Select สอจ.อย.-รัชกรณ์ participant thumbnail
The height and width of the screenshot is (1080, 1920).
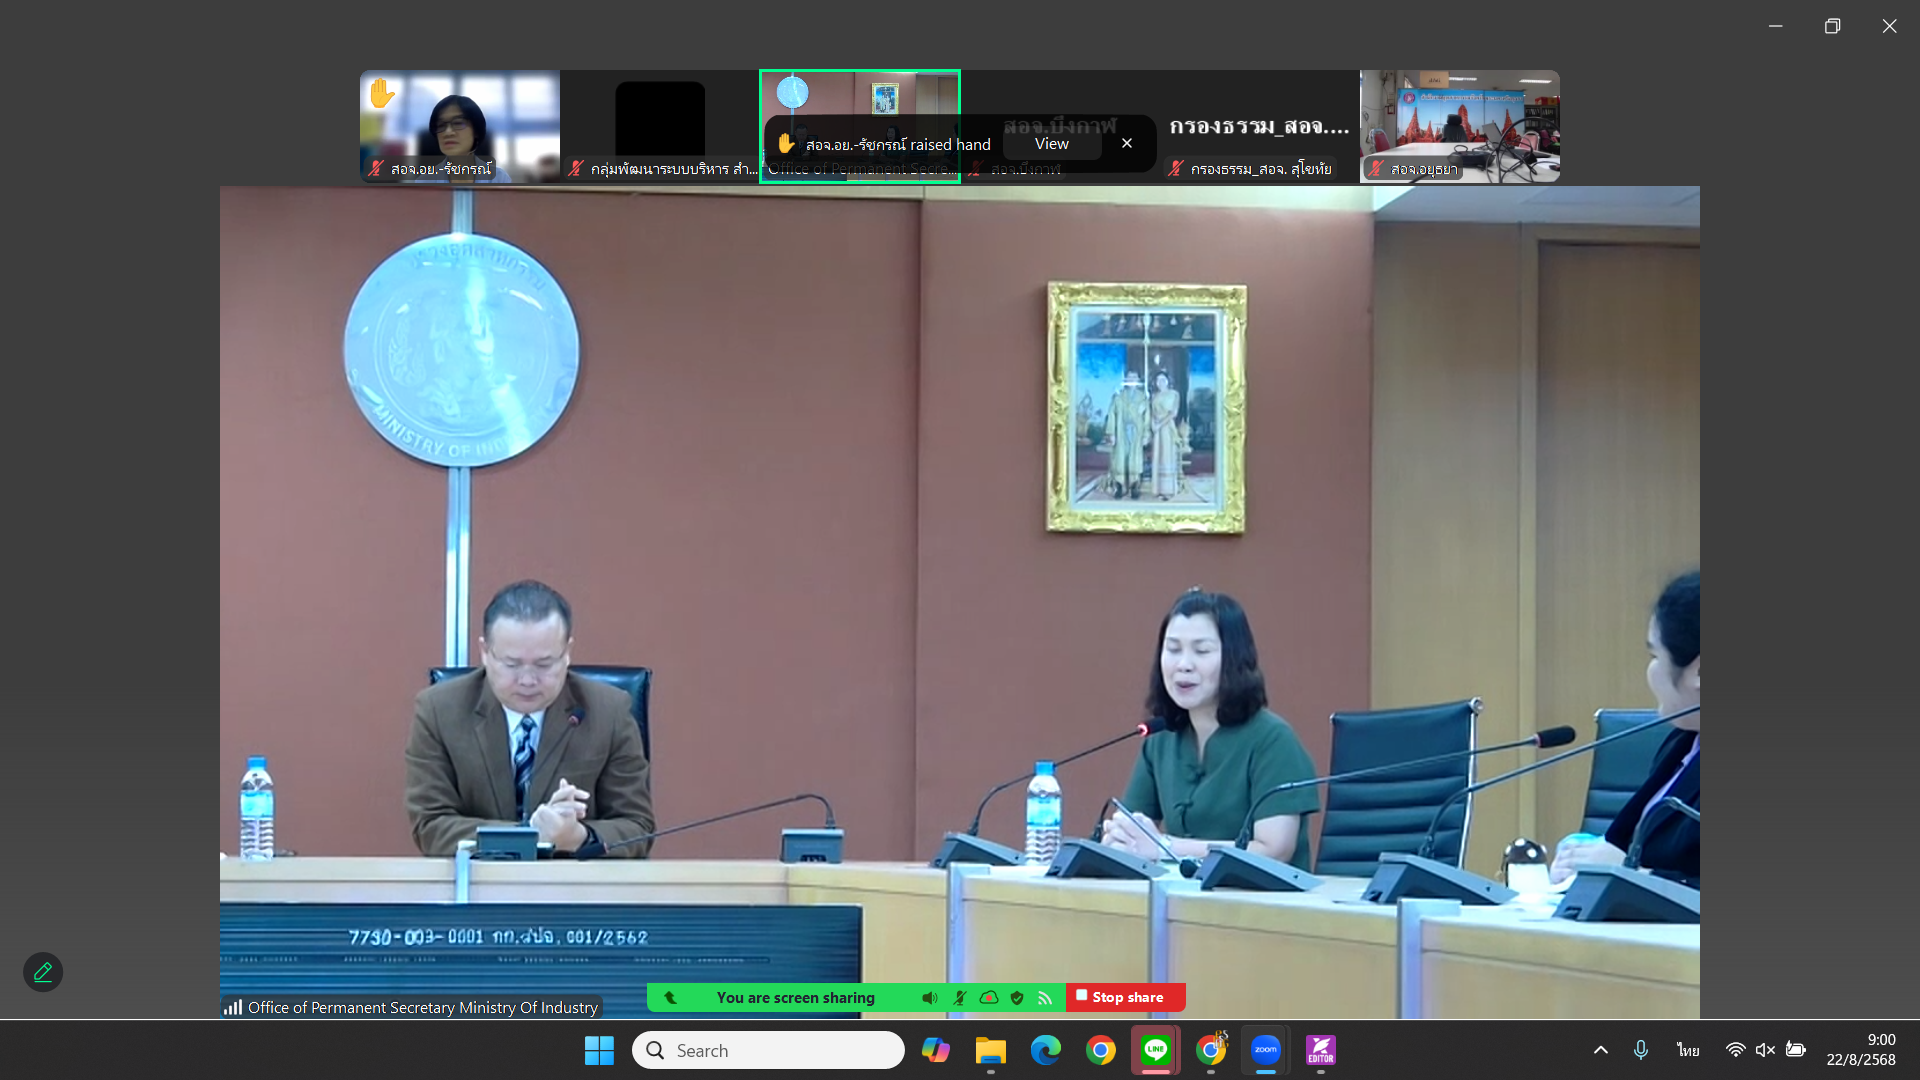(460, 126)
